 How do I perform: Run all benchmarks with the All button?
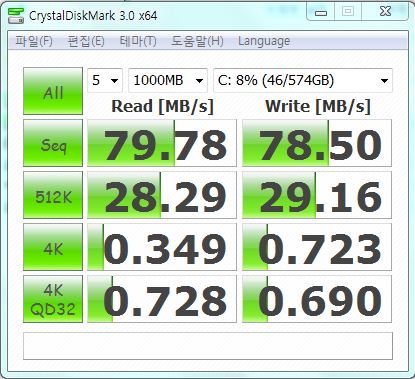[53, 91]
